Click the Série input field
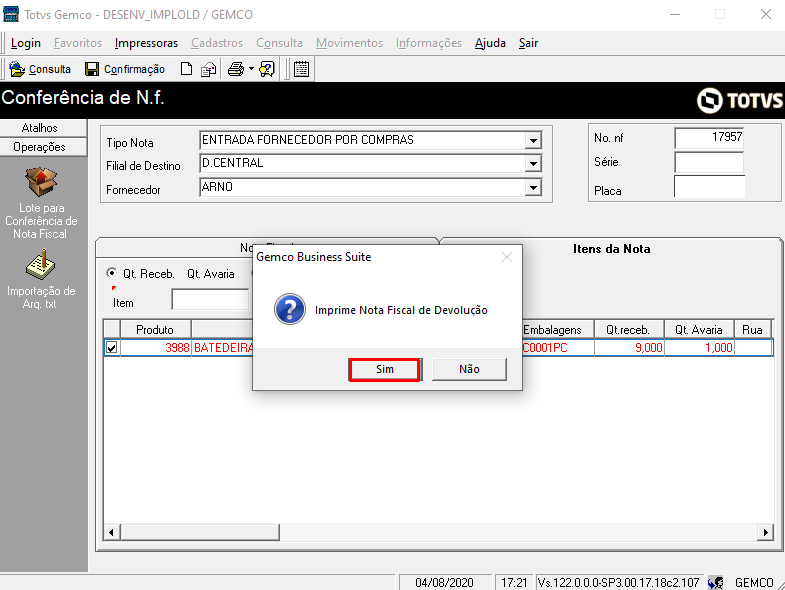The width and height of the screenshot is (785, 590). click(x=709, y=162)
